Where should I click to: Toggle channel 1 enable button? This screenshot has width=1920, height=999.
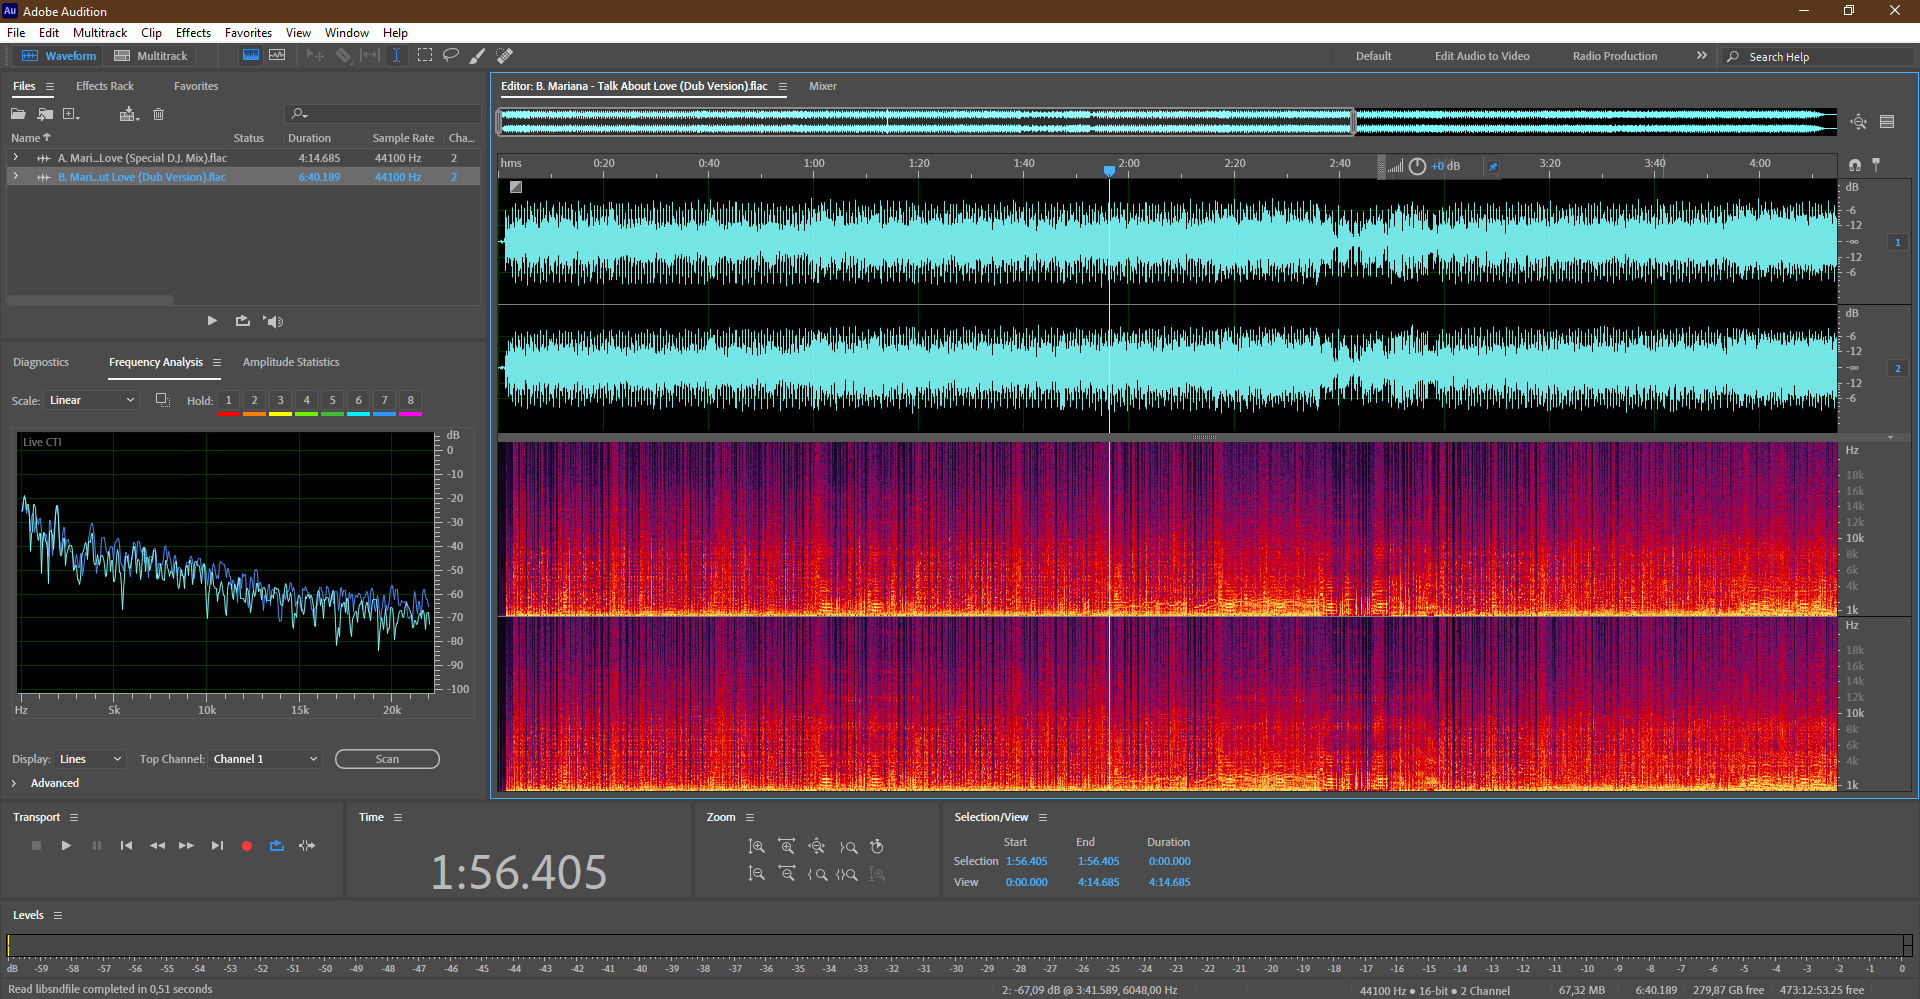(x=1897, y=242)
